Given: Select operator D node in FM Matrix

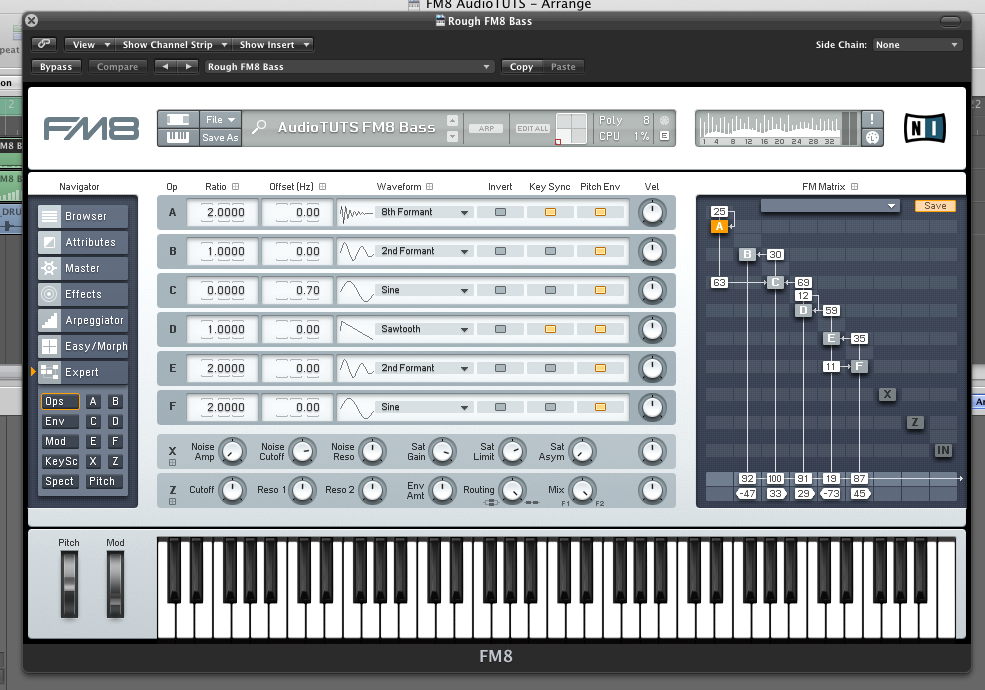Looking at the screenshot, I should [x=803, y=310].
